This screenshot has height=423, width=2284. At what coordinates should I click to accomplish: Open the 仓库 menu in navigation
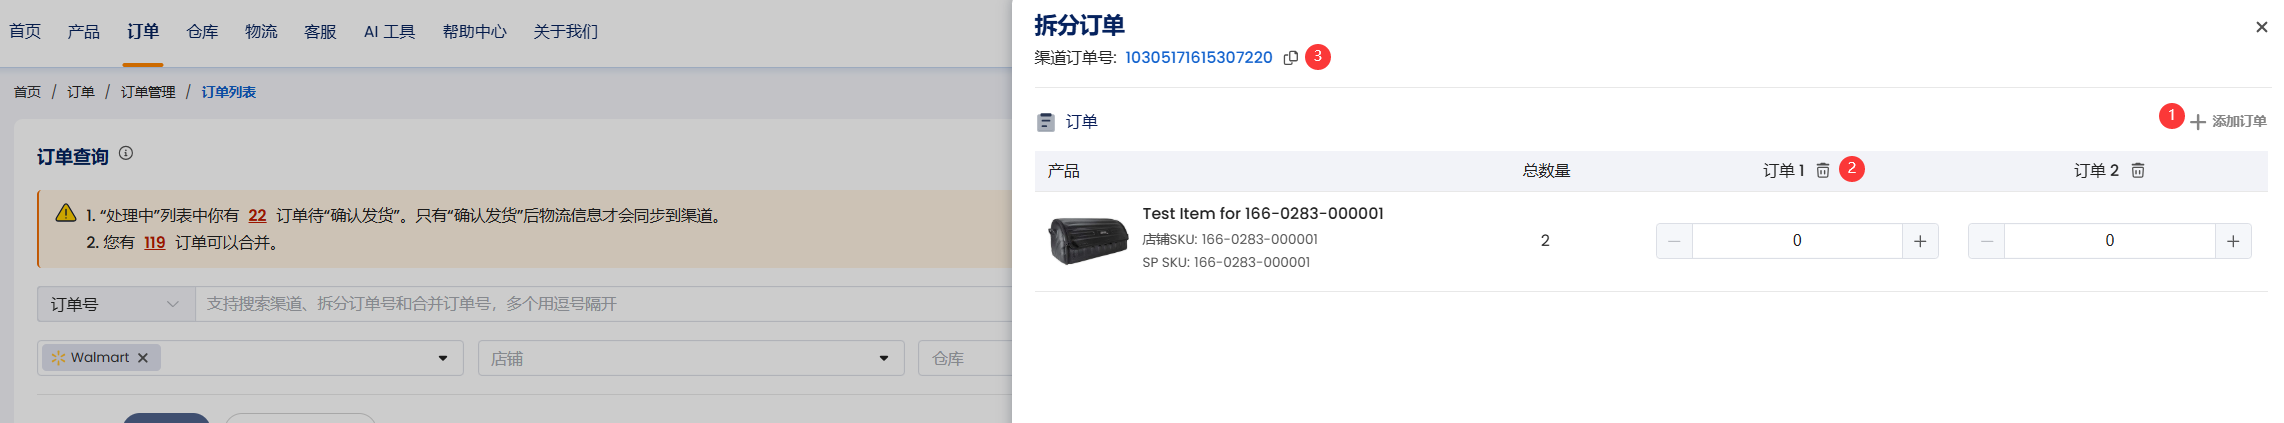coord(202,32)
